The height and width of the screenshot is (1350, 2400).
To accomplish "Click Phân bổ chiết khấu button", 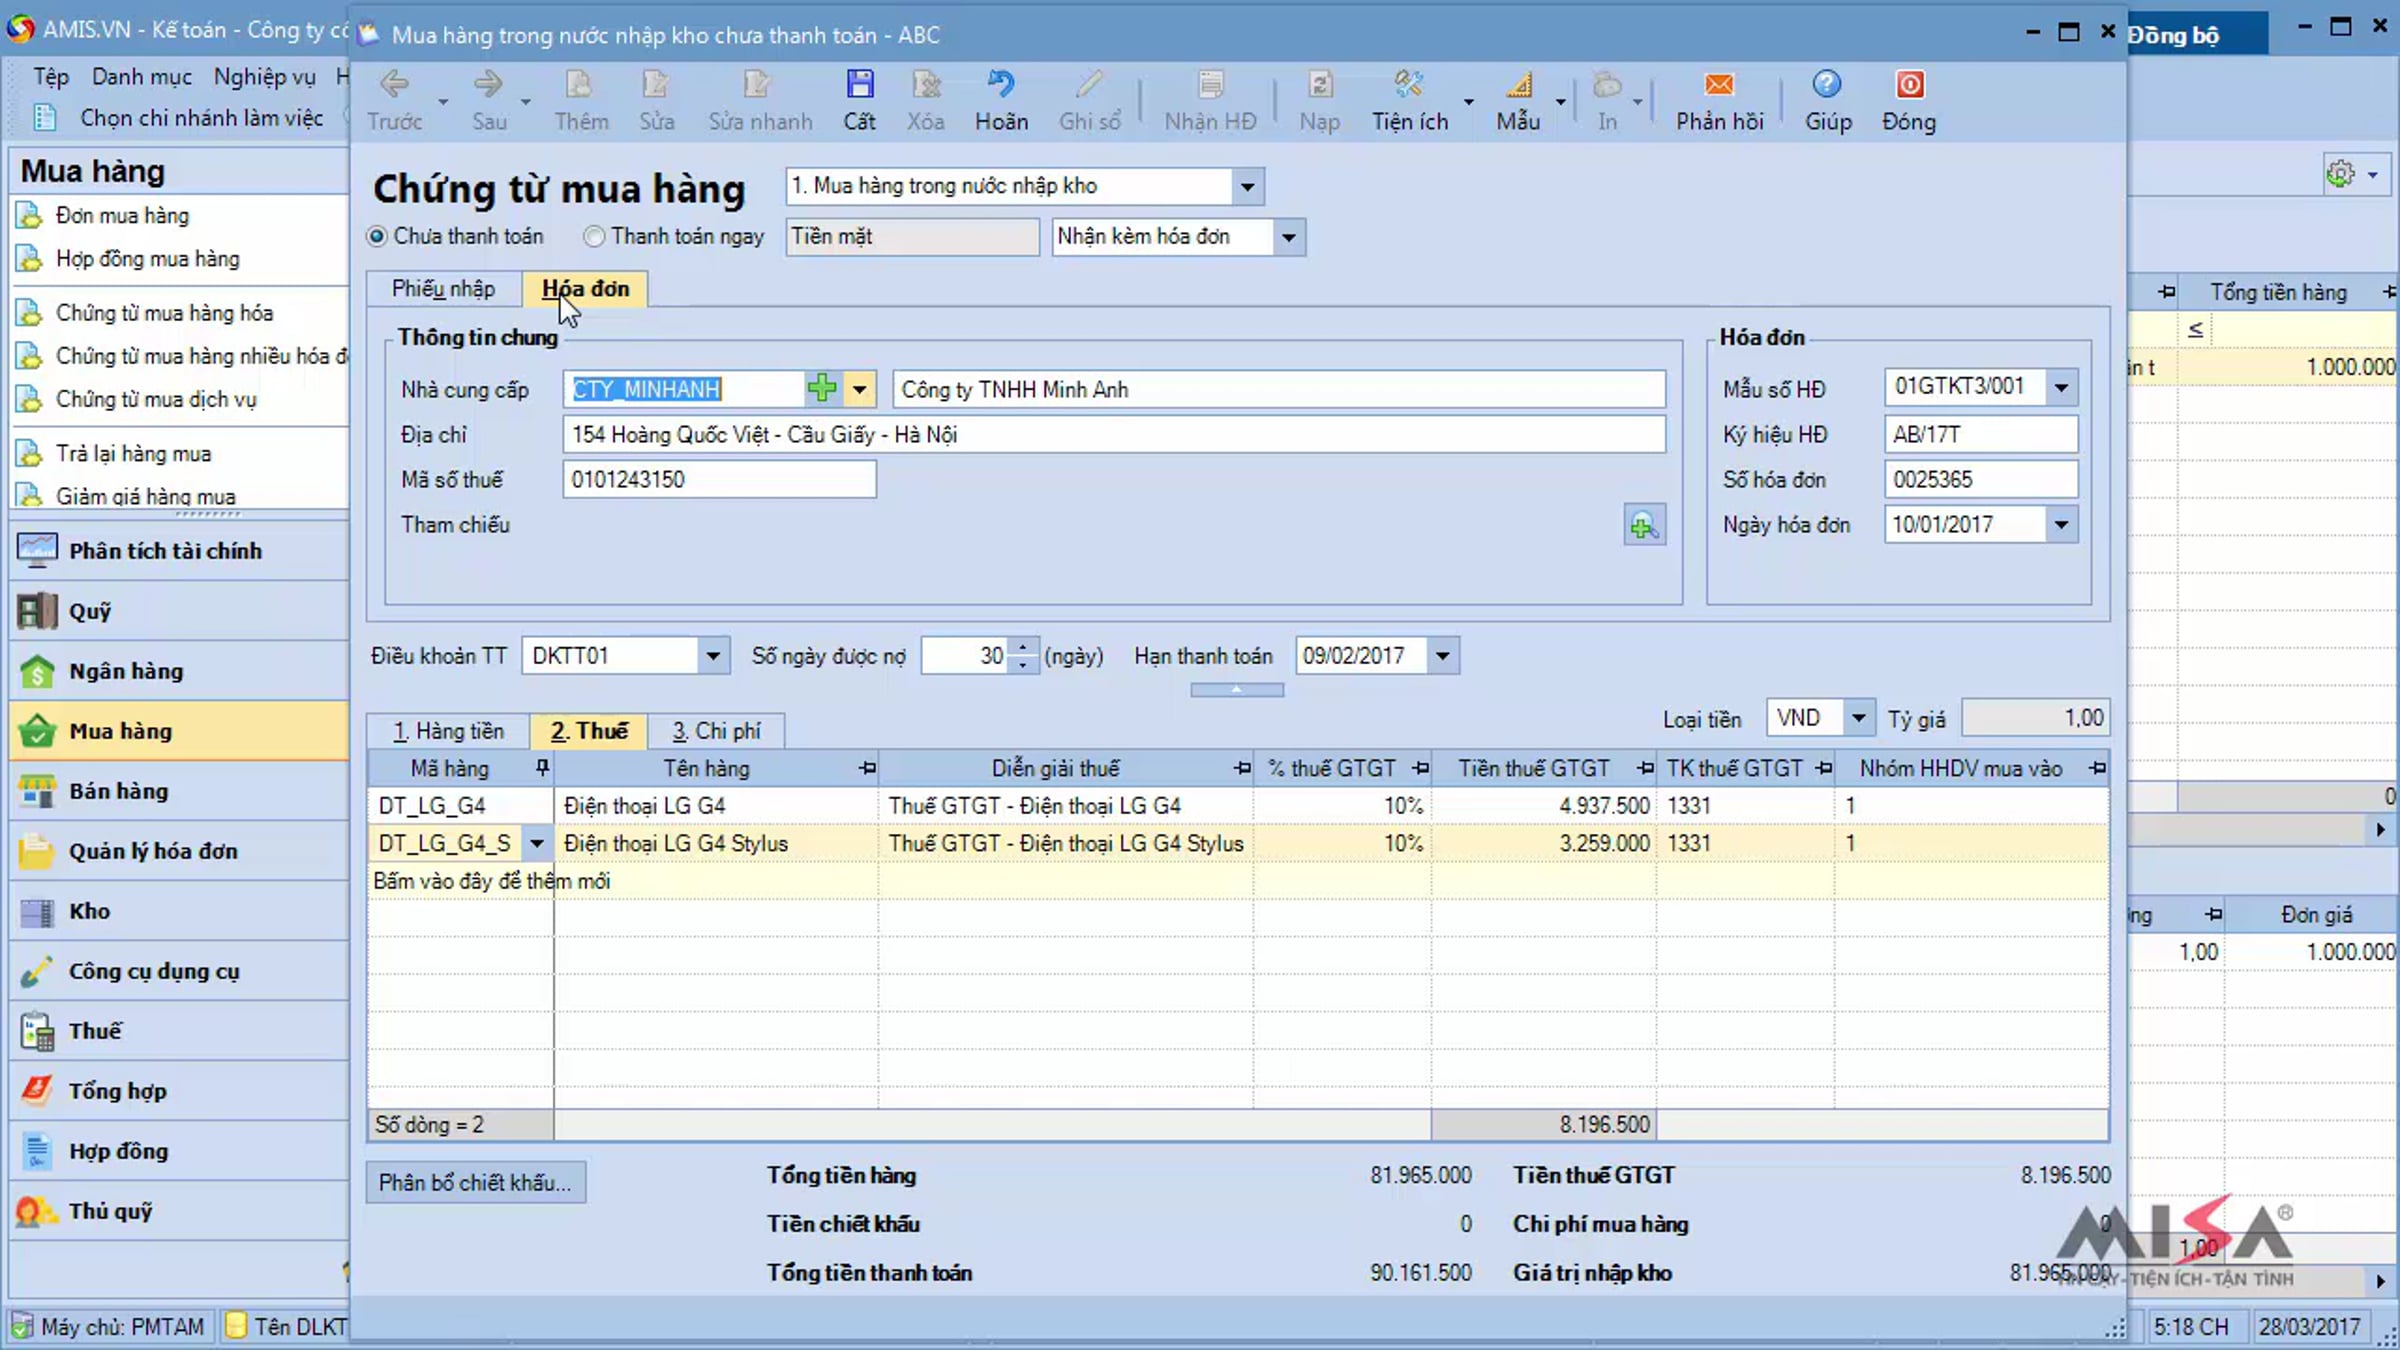I will coord(475,1183).
